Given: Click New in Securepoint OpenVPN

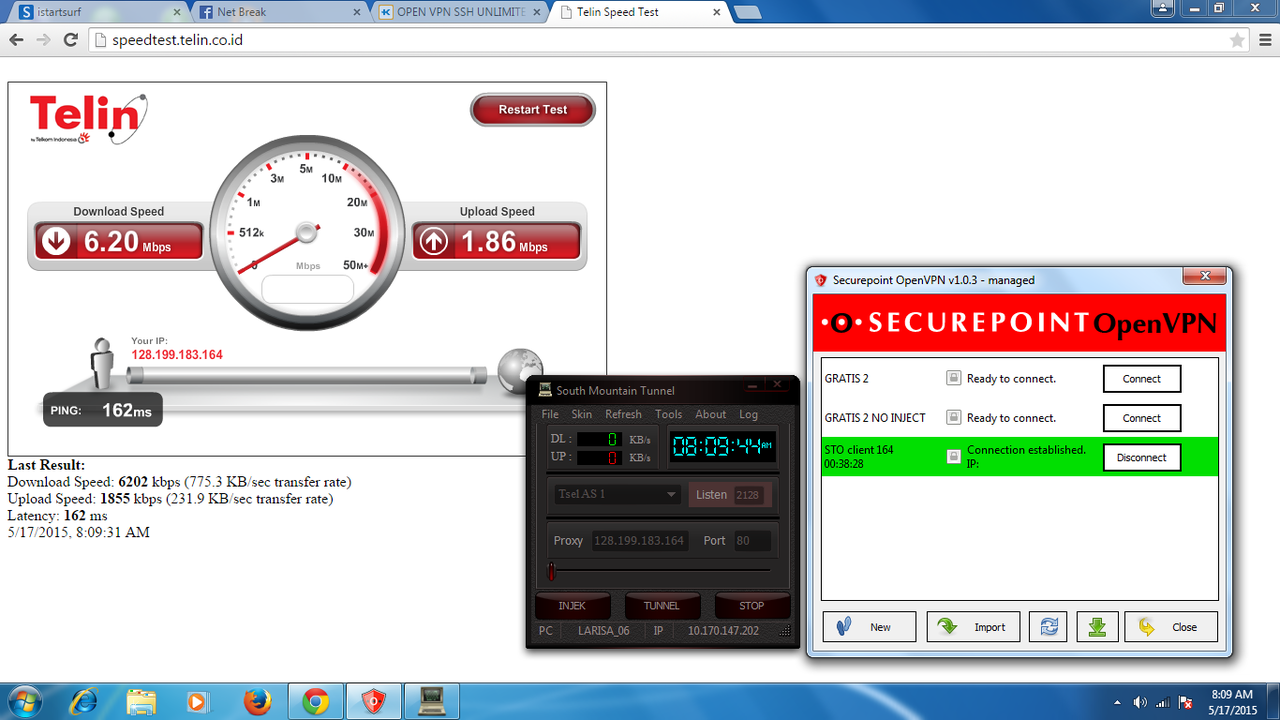Looking at the screenshot, I should pyautogui.click(x=870, y=627).
